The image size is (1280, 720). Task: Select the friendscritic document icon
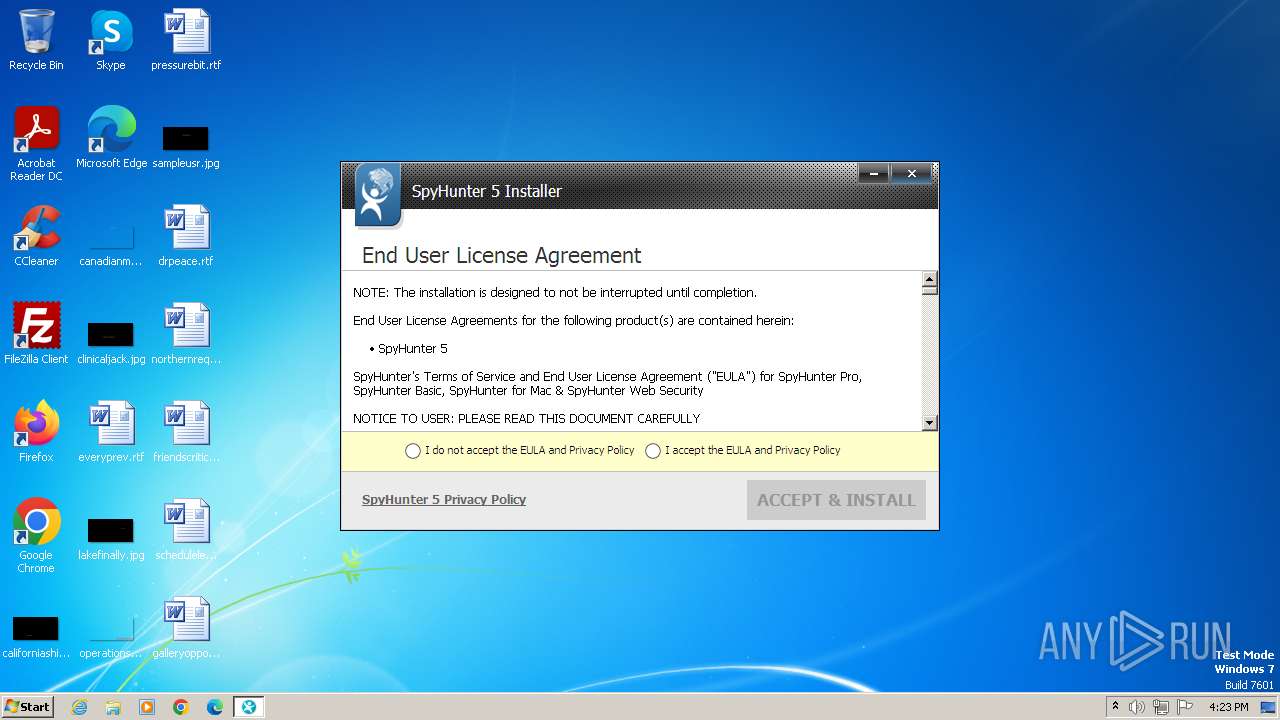[x=186, y=432]
